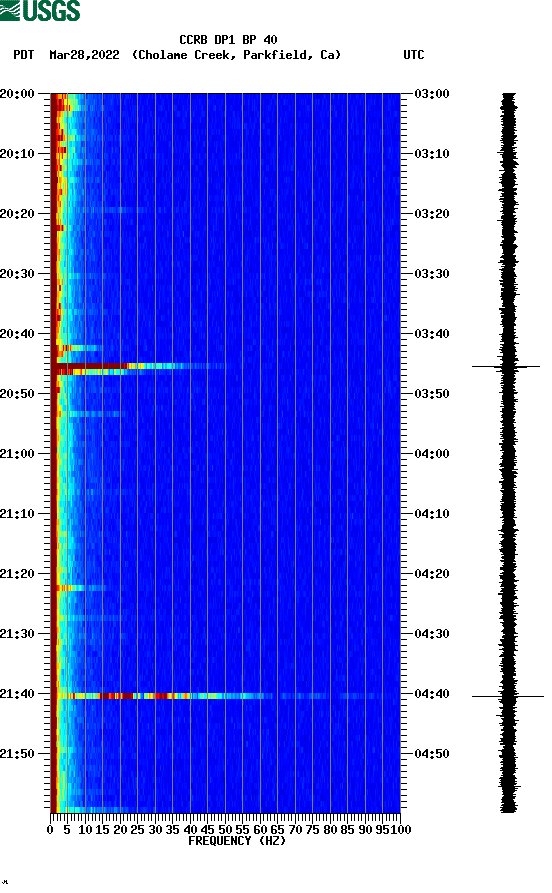Click the '03:30' UTC time label

432,274
